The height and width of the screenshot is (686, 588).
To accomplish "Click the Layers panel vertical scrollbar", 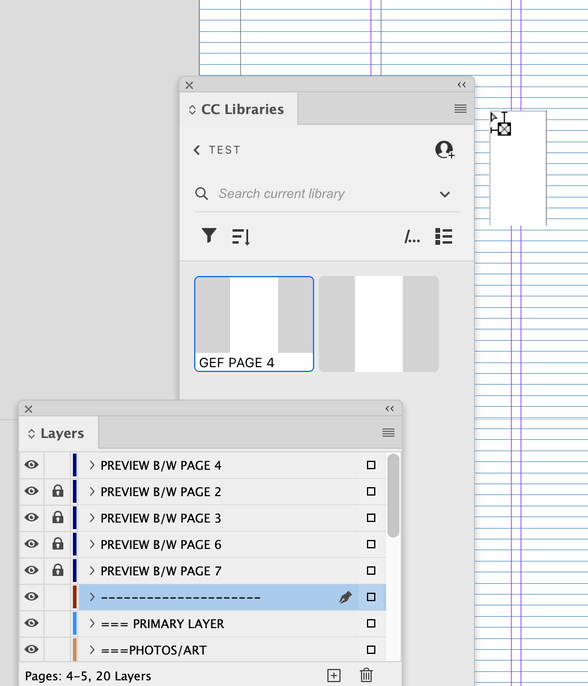I will click(393, 495).
